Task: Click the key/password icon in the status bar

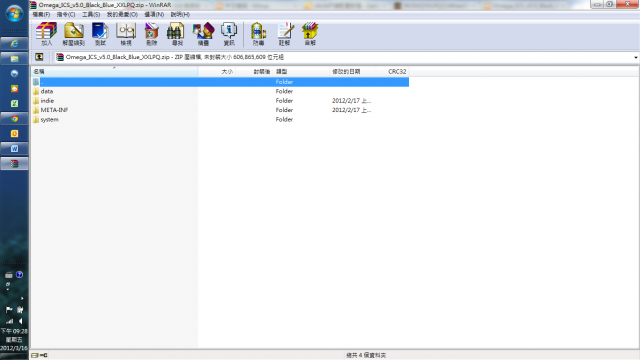Action: coord(44,356)
